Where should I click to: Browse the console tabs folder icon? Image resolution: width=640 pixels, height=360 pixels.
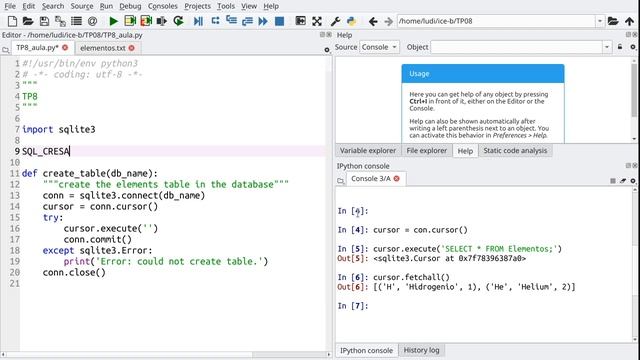[x=340, y=180]
